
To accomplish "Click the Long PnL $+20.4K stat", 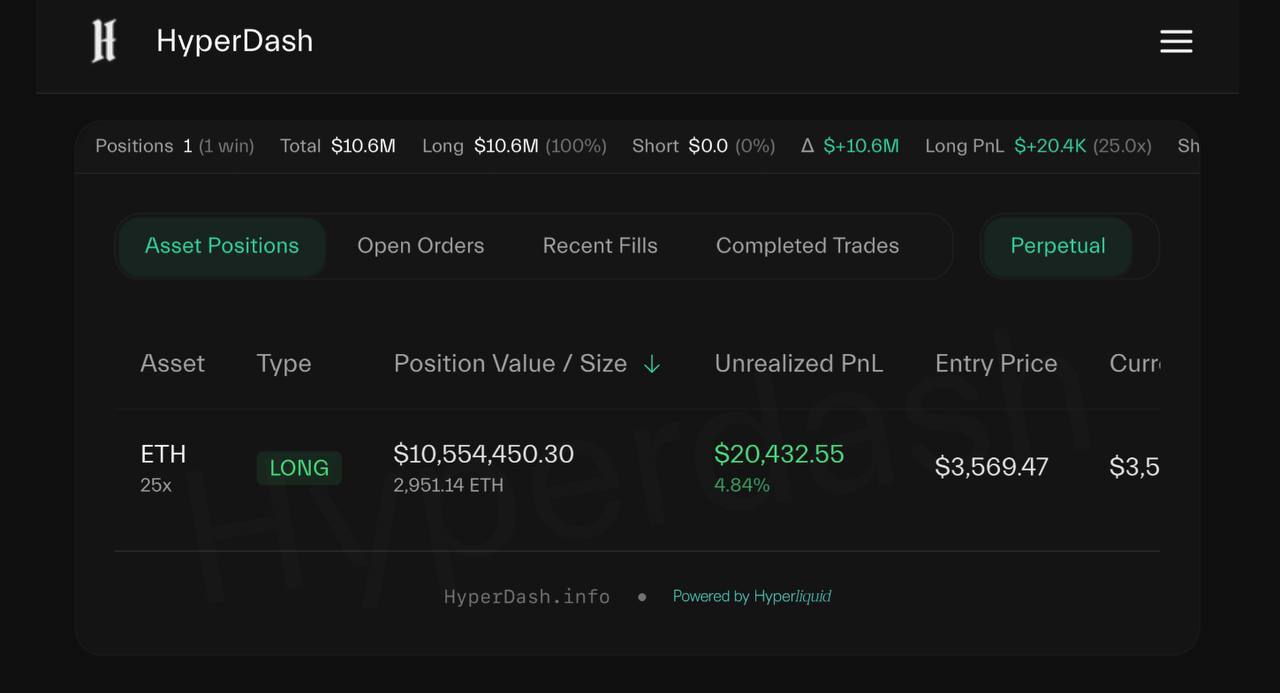I will pyautogui.click(x=1038, y=146).
